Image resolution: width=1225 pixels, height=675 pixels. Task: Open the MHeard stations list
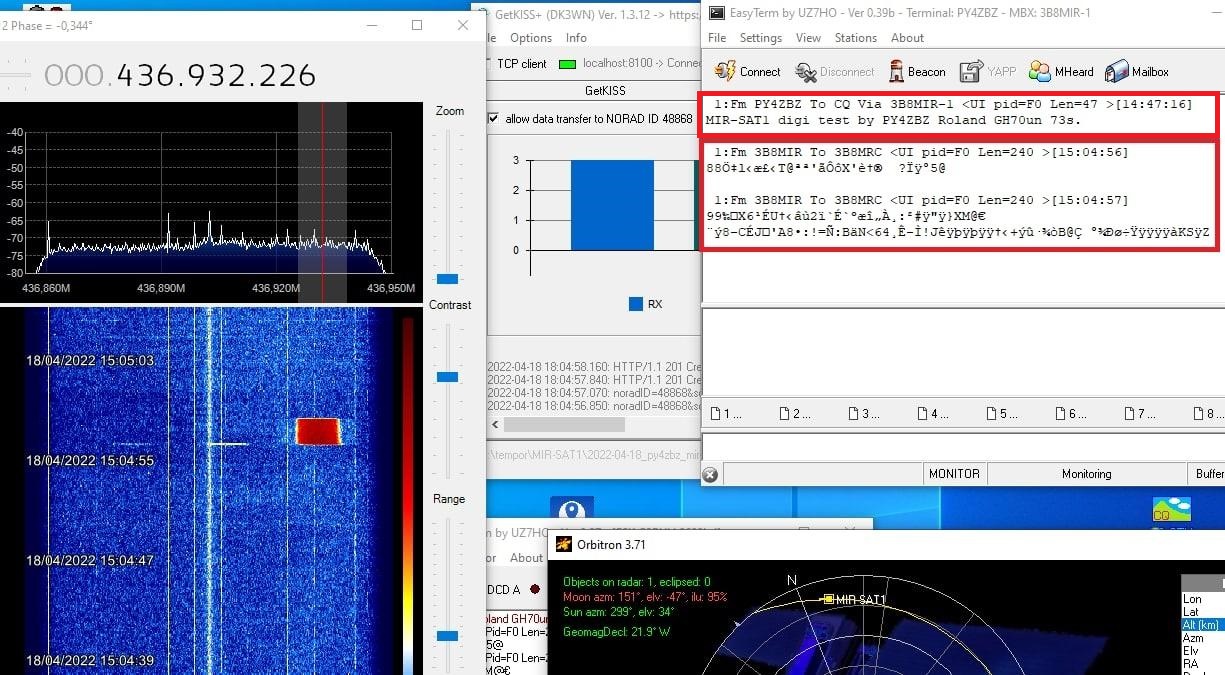tap(1061, 71)
